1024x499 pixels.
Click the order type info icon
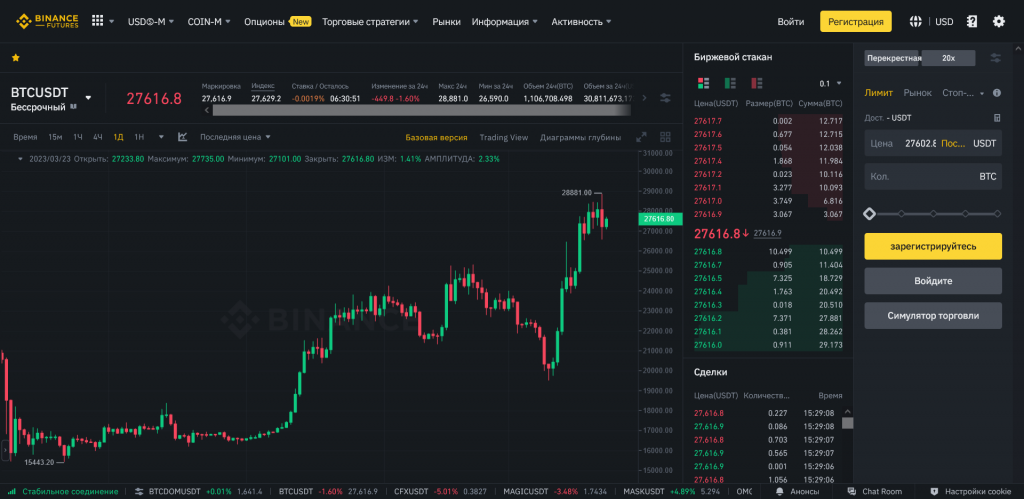point(997,93)
